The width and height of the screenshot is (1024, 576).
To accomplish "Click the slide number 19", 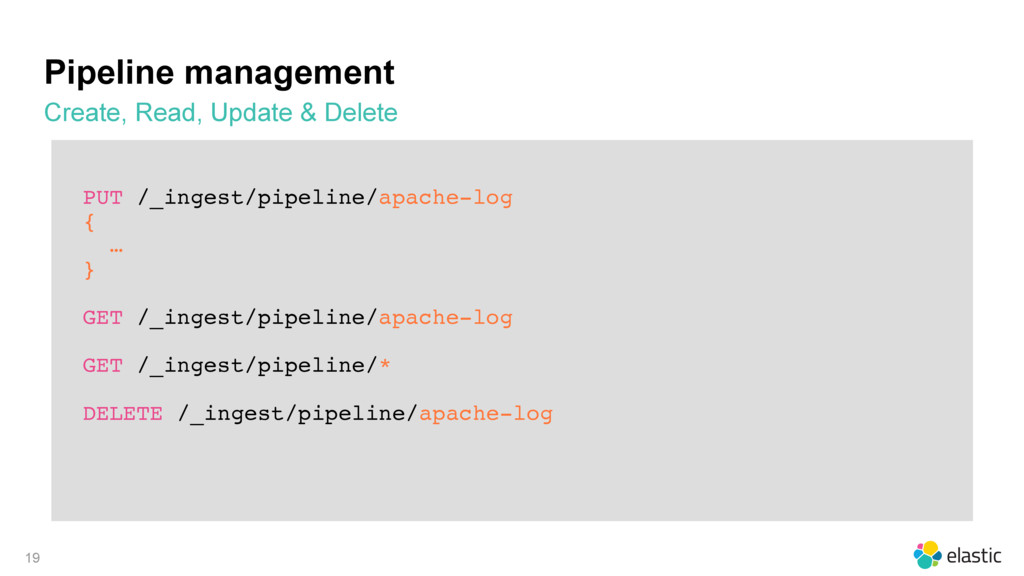I will point(33,558).
